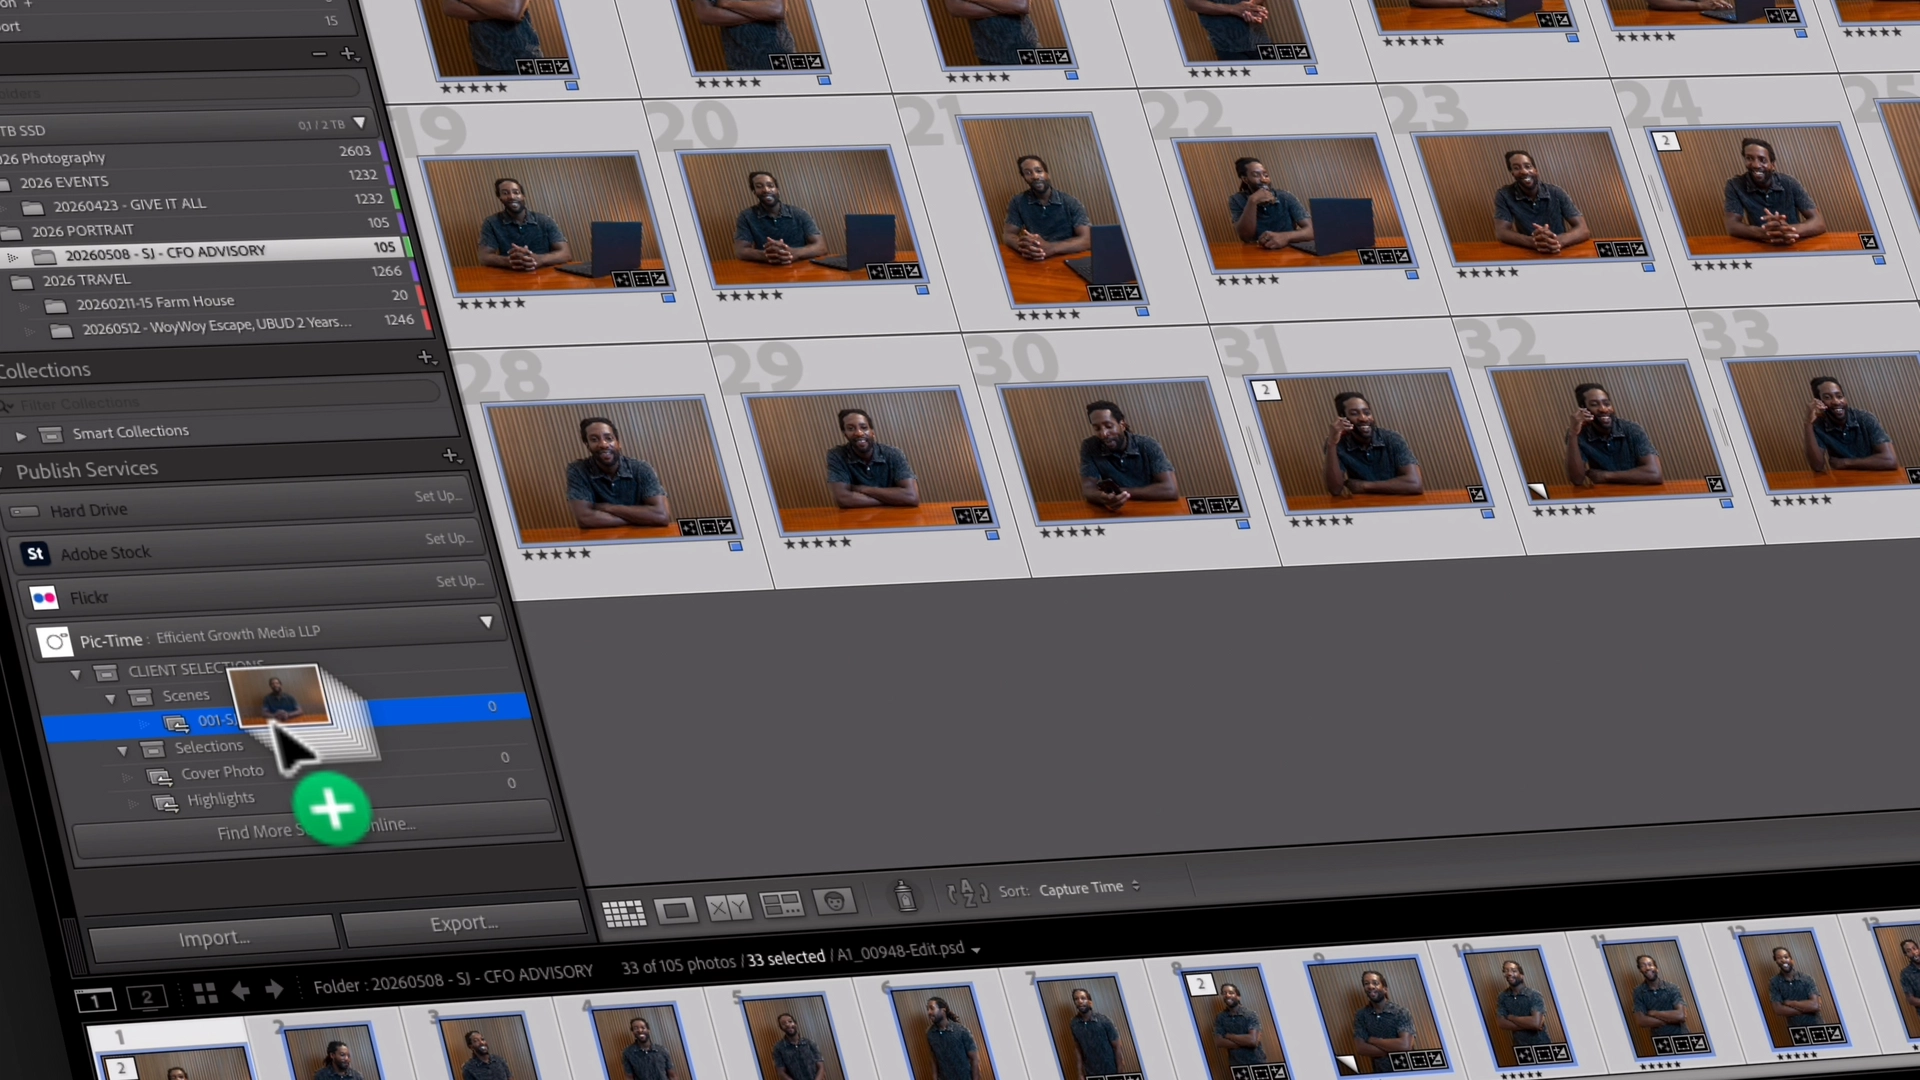
Task: Select Highlights published collection
Action: pos(220,799)
